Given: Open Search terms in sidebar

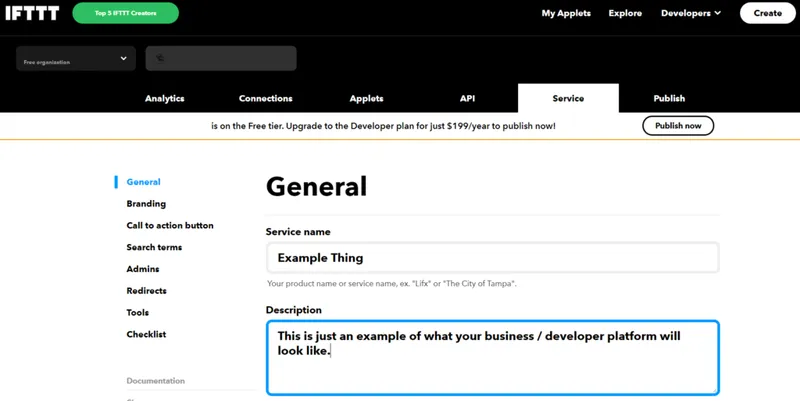Looking at the screenshot, I should 154,247.
